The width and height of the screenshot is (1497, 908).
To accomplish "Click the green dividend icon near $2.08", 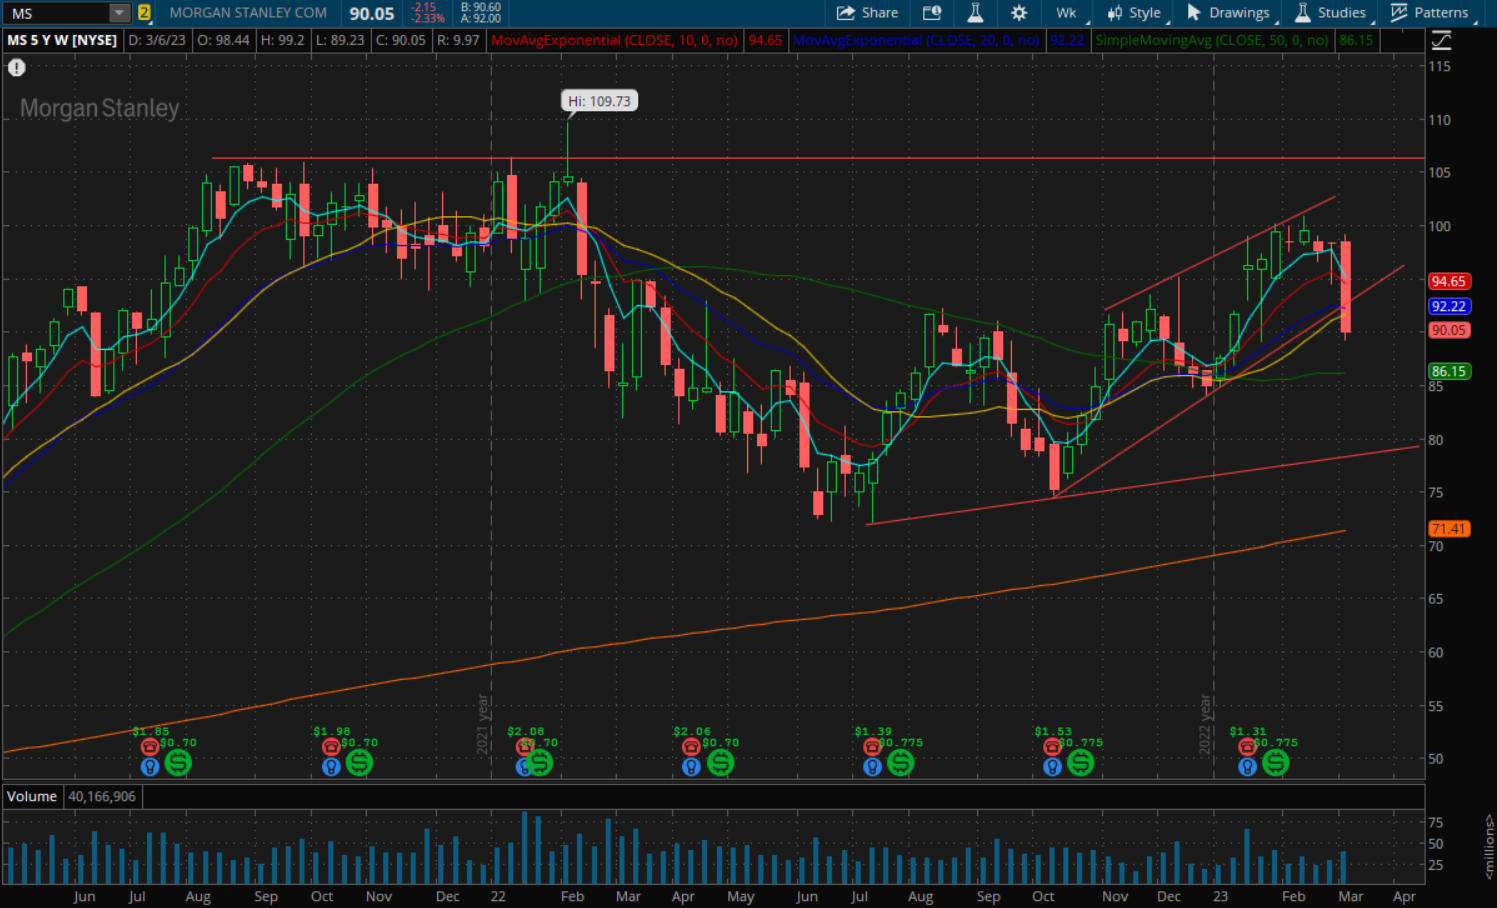I will [x=539, y=763].
